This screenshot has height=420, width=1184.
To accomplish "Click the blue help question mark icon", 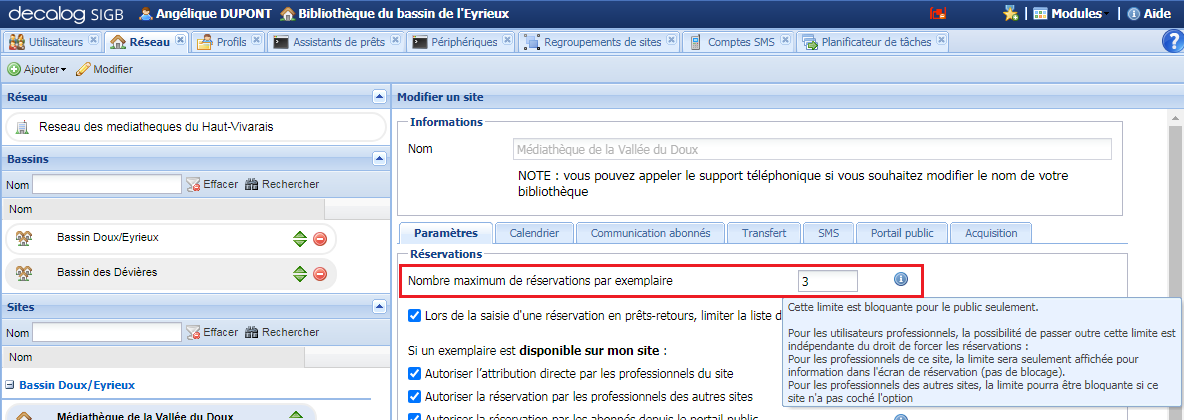I will click(x=1172, y=41).
